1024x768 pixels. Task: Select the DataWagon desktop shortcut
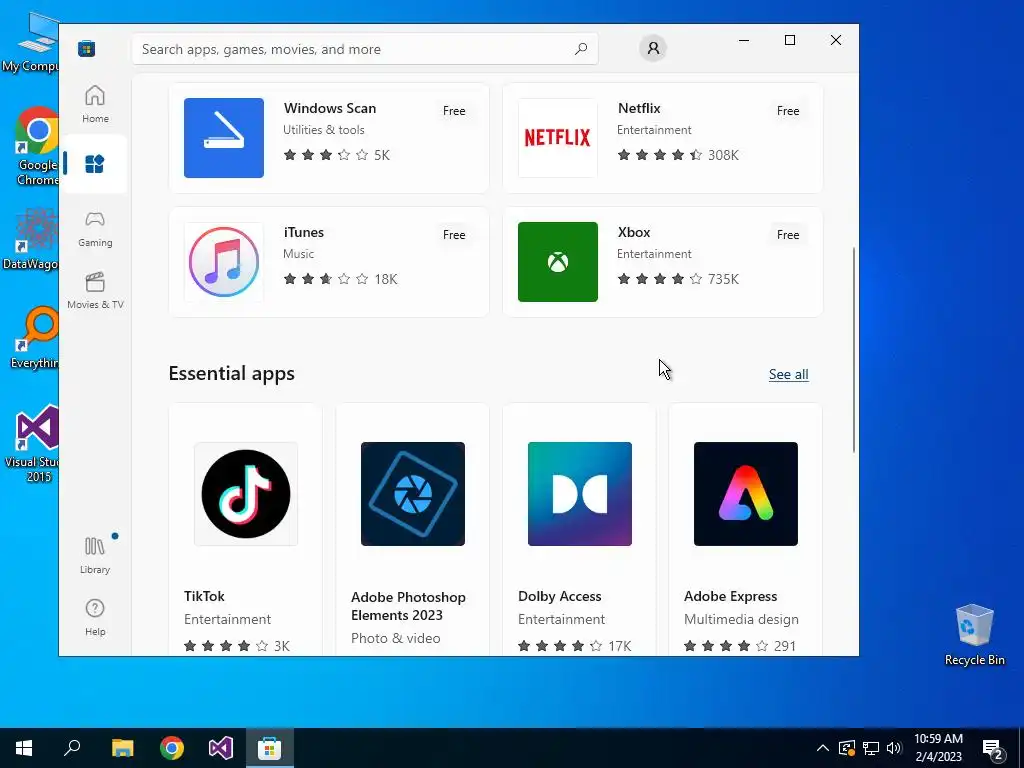tap(31, 239)
